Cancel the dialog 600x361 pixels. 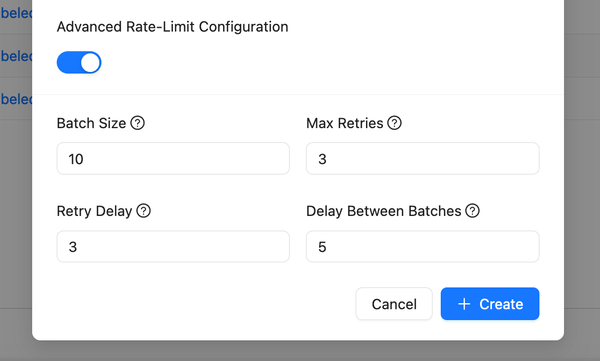[x=394, y=304]
